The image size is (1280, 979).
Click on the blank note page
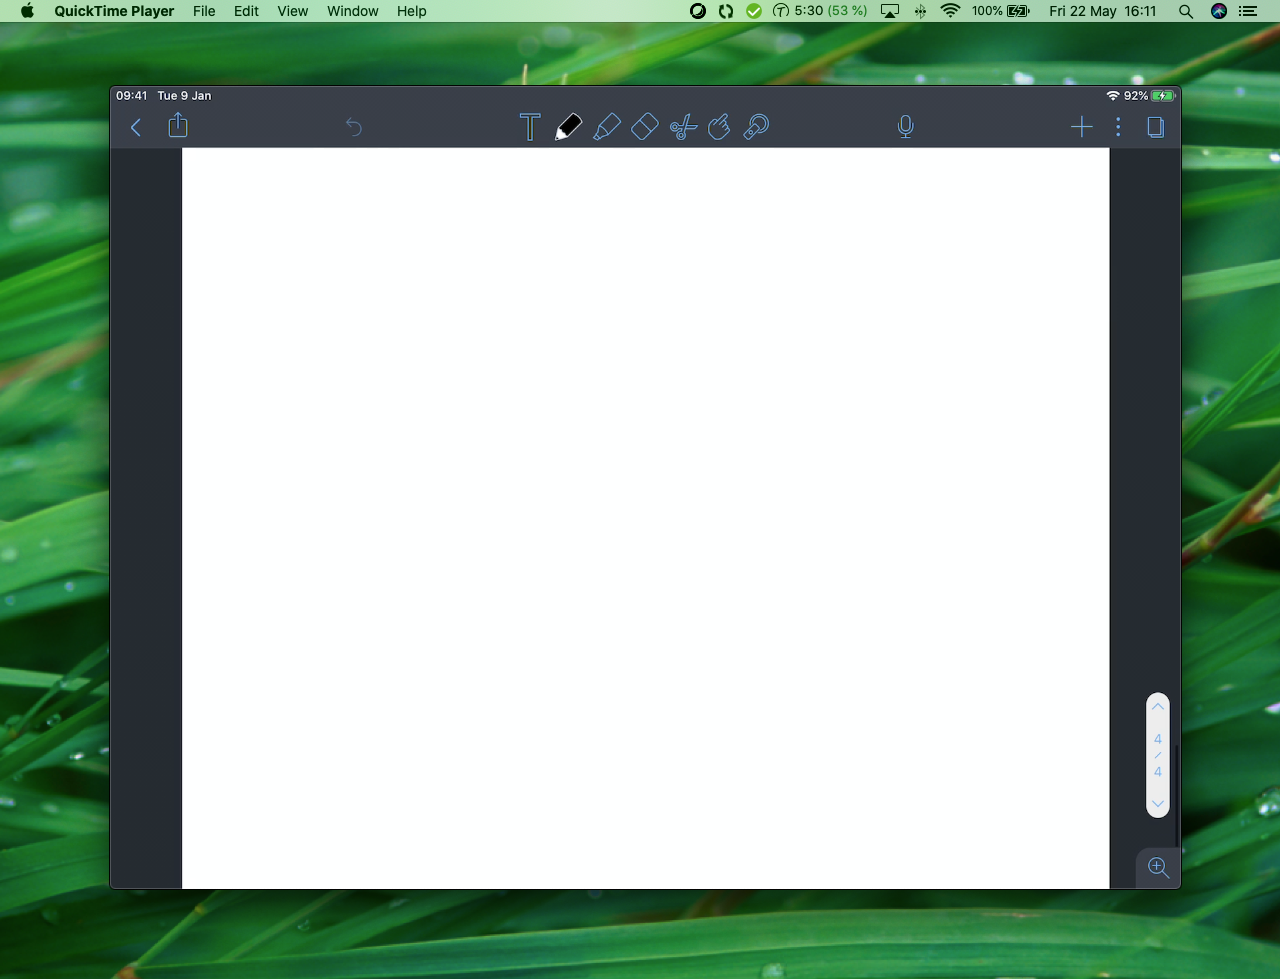click(646, 518)
